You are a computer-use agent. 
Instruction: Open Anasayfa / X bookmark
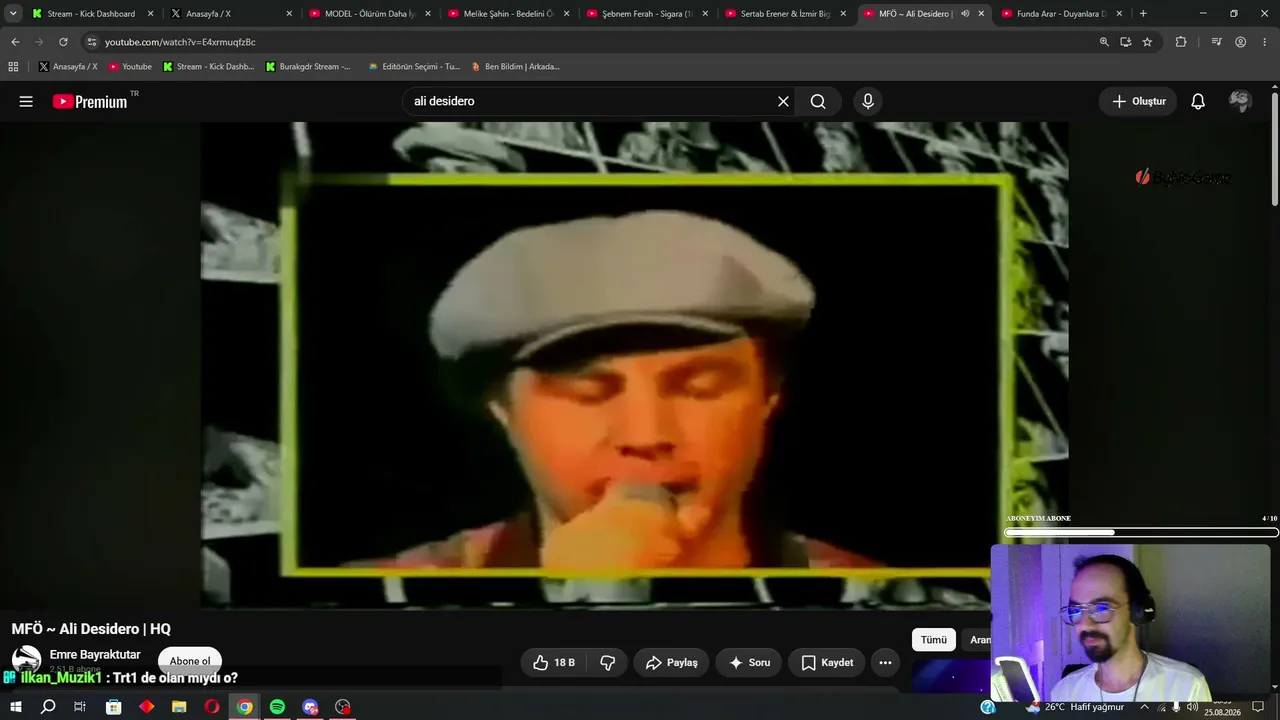pos(68,67)
